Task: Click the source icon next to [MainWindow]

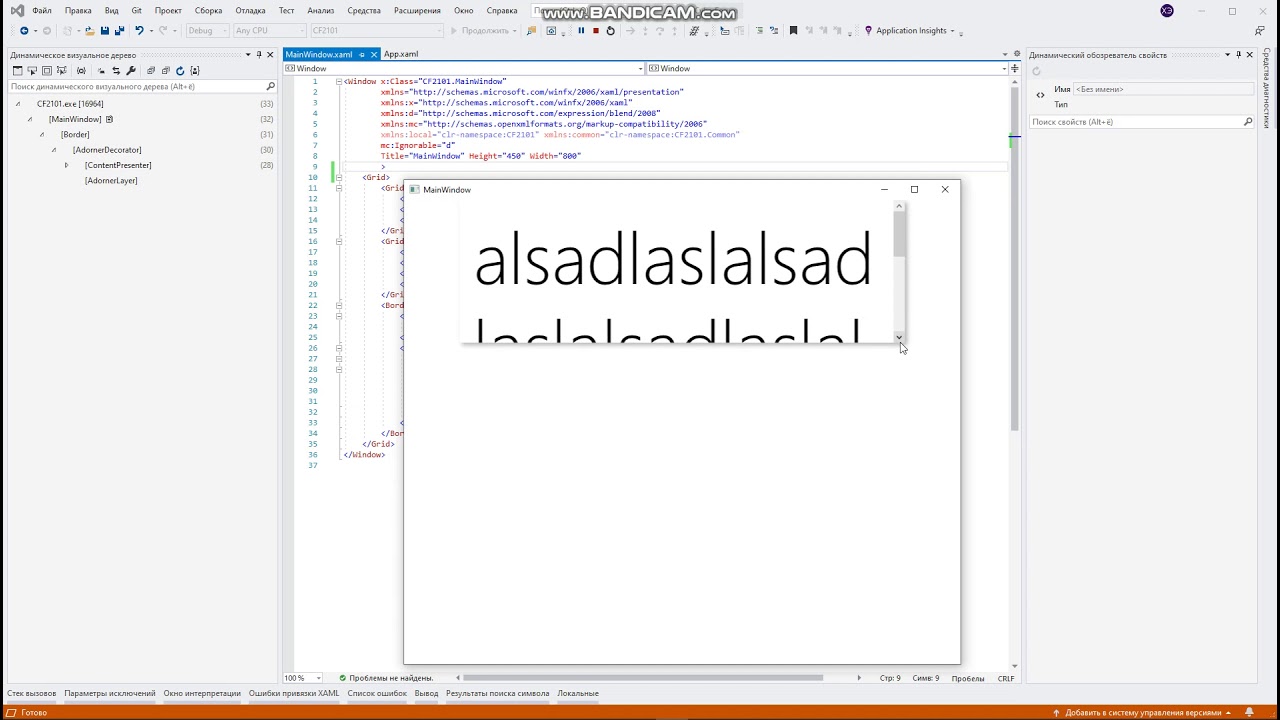Action: 110,119
